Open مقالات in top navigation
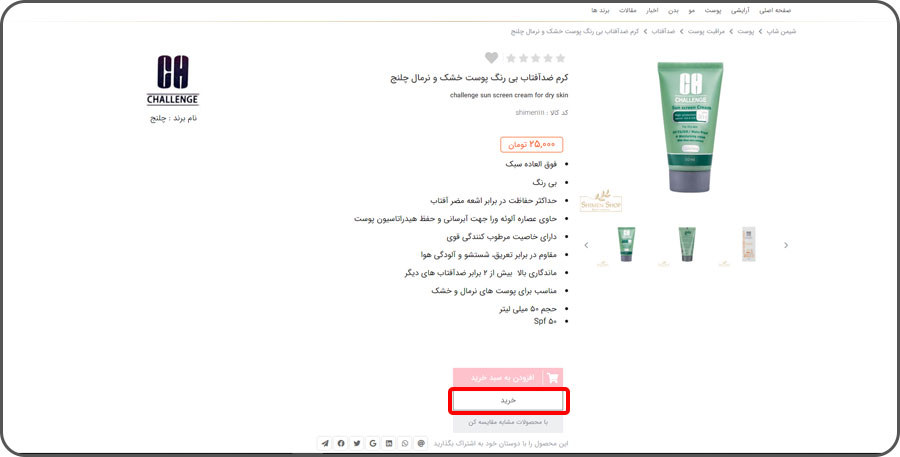This screenshot has height=457, width=900. click(627, 10)
